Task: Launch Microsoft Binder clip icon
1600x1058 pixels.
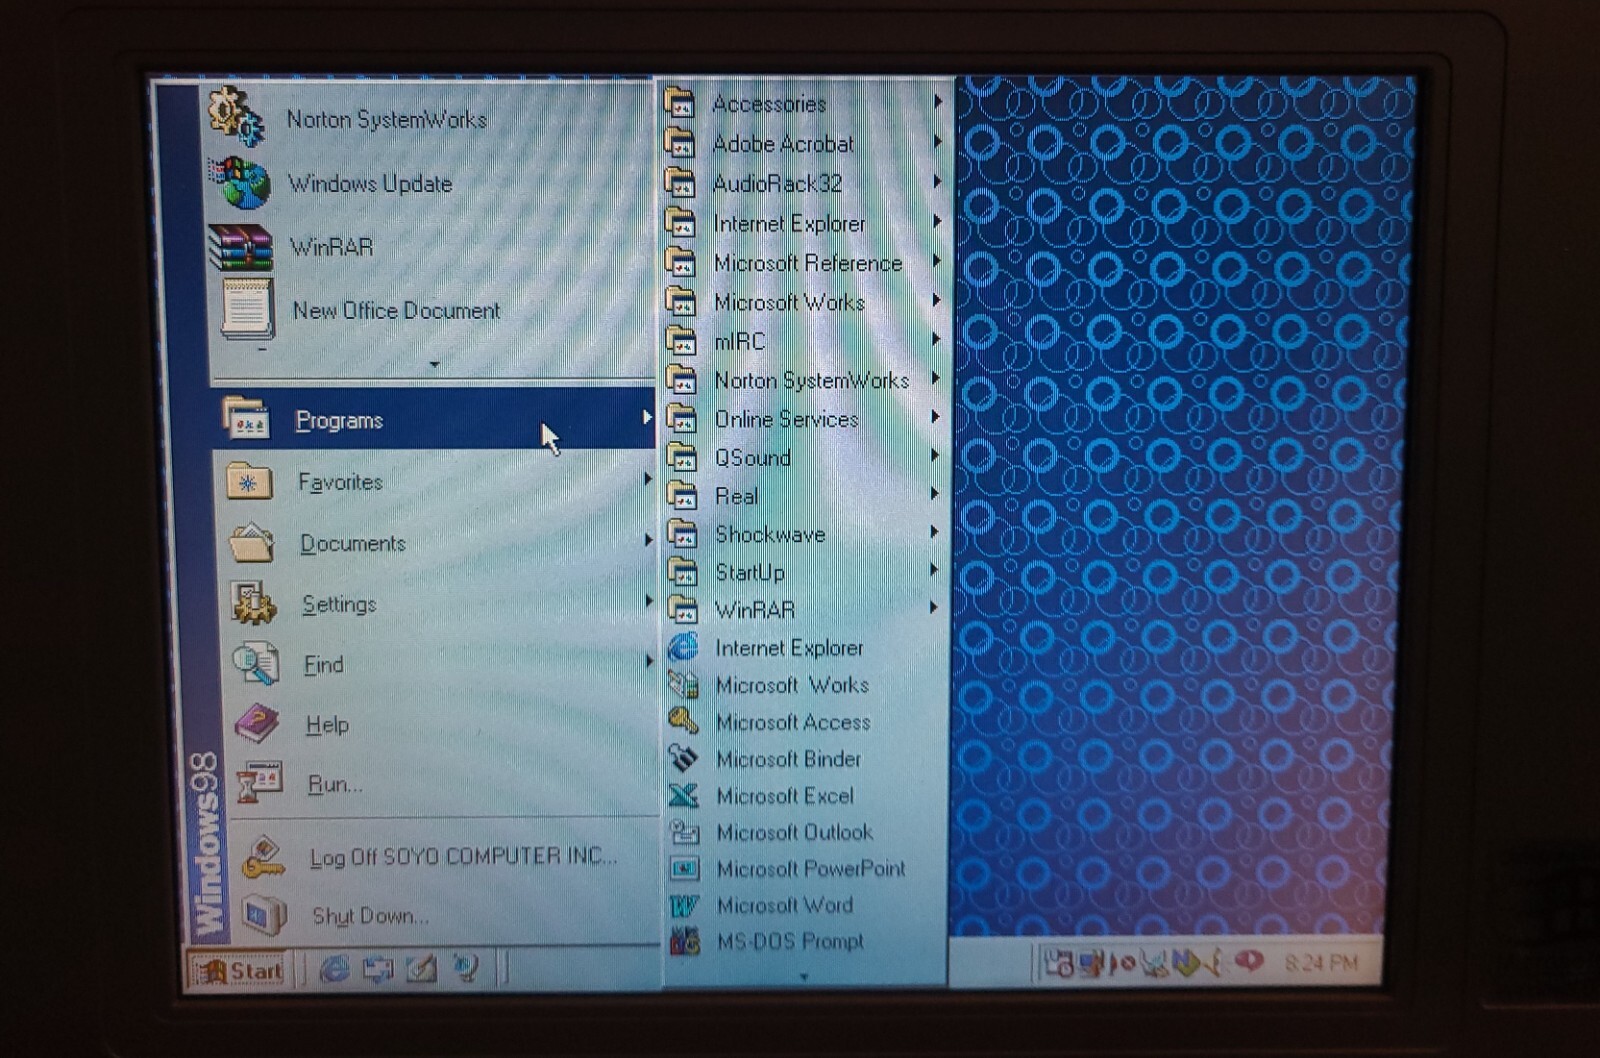Action: pos(683,758)
